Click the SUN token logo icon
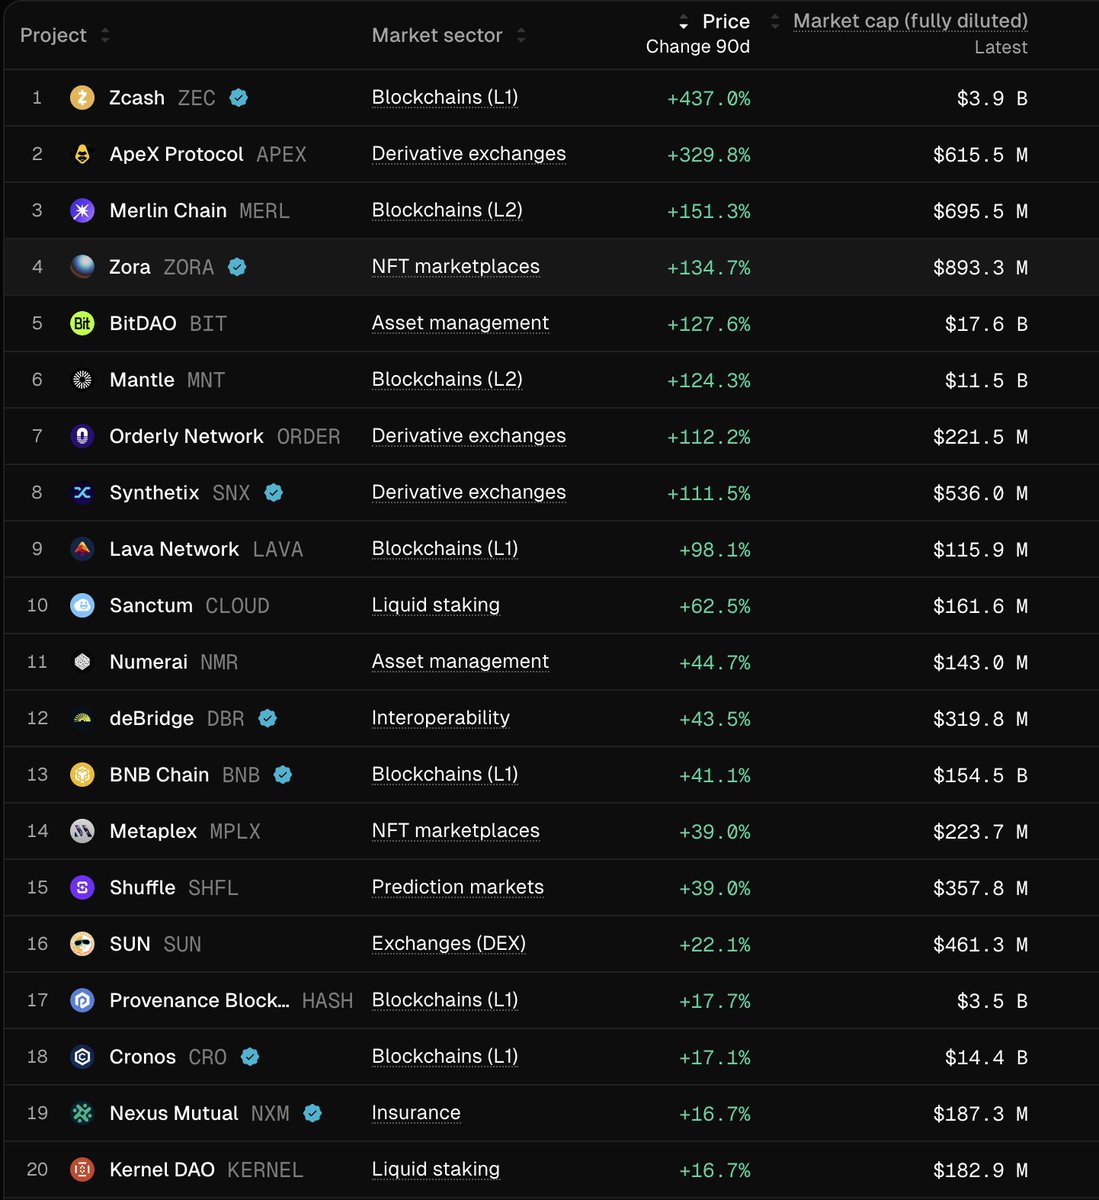 [82, 944]
